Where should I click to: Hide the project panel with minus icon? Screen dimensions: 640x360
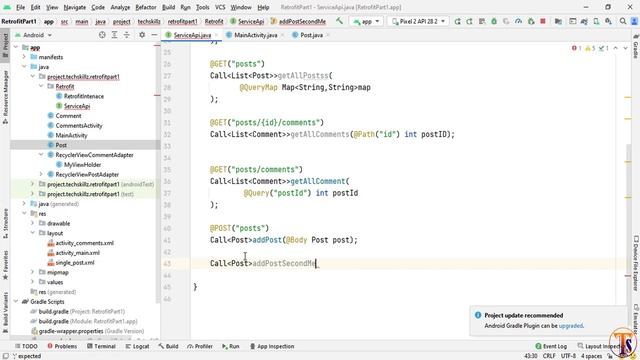pos(154,35)
